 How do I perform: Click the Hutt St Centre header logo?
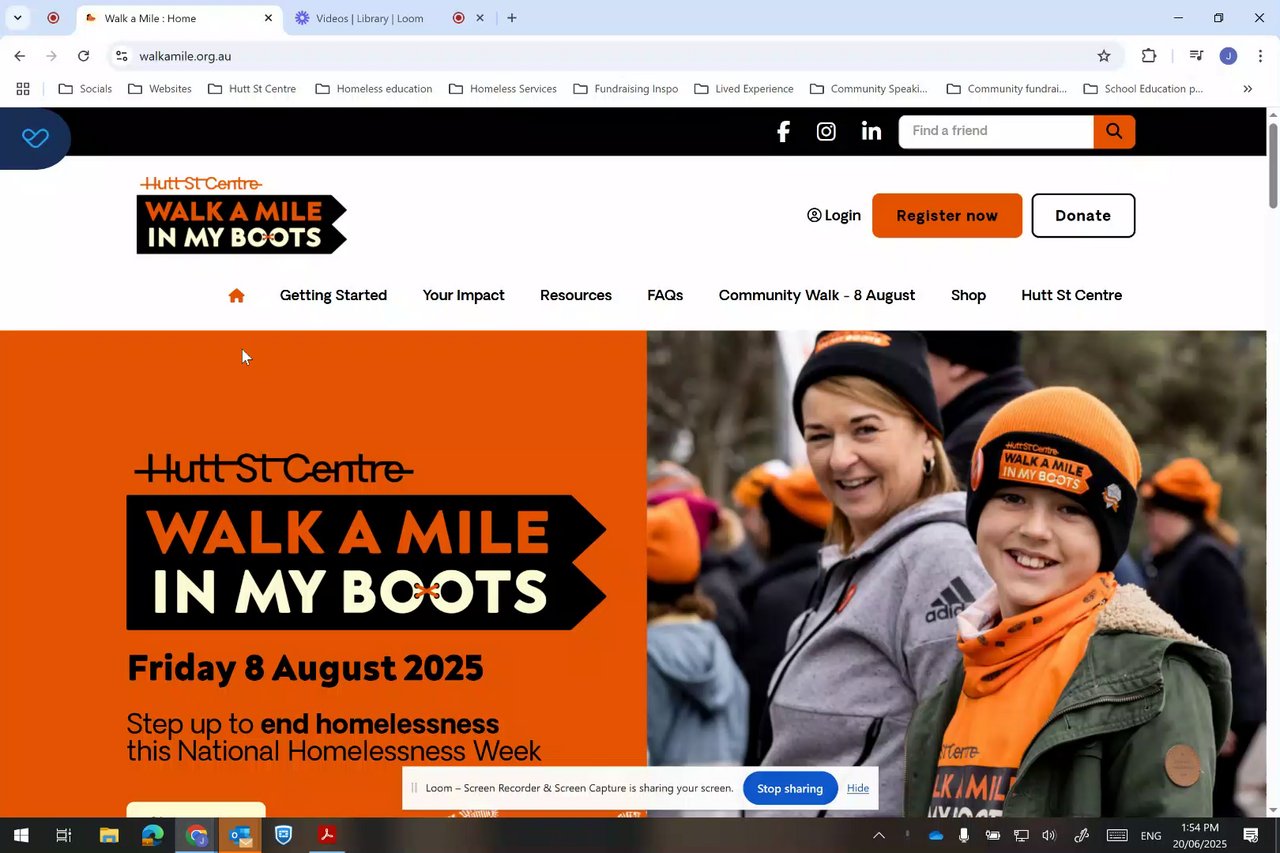[x=242, y=215]
